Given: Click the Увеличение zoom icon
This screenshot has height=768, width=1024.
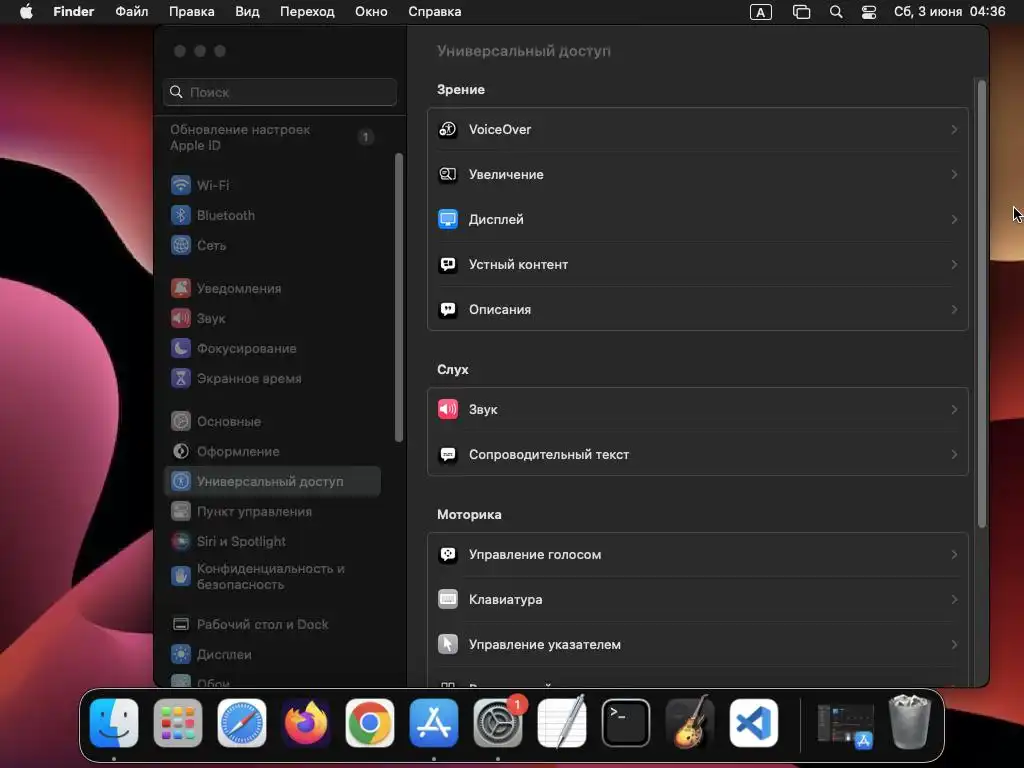Looking at the screenshot, I should click(x=447, y=174).
